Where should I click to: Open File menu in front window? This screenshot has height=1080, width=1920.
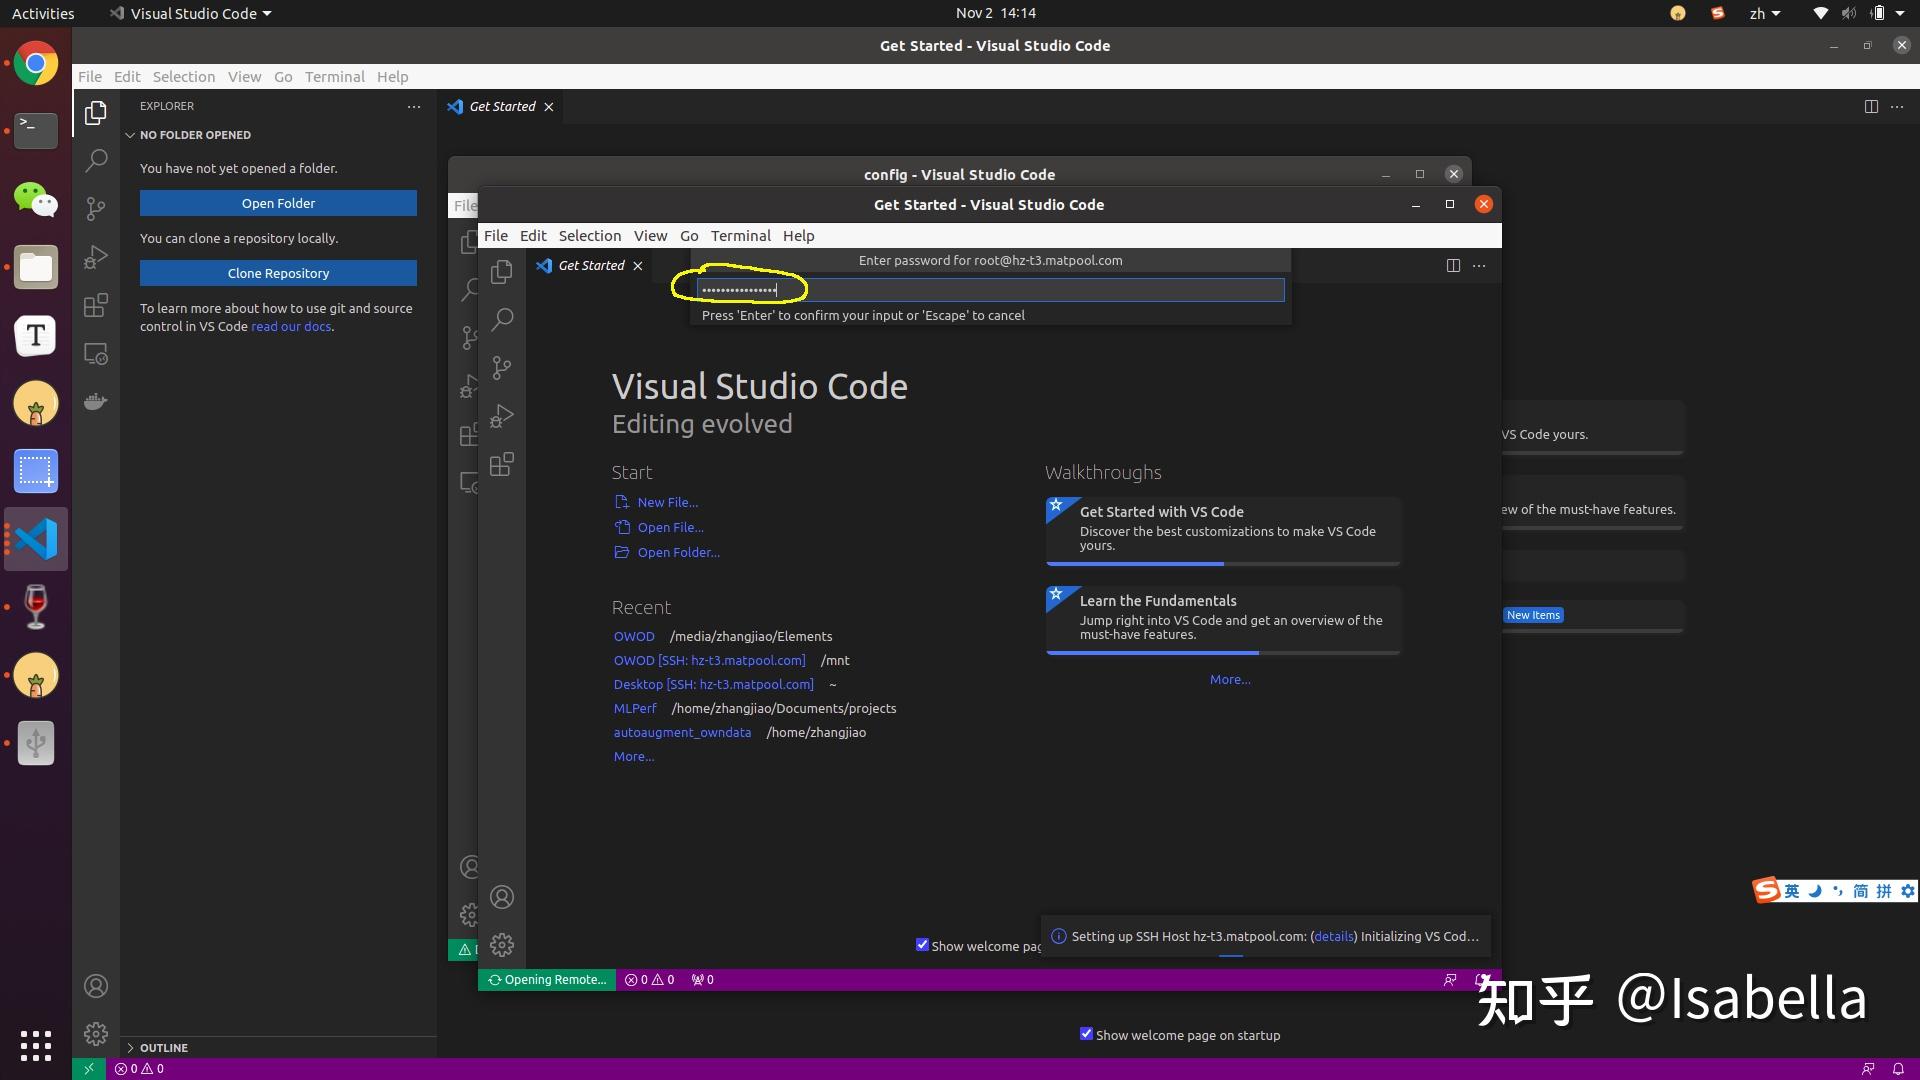496,236
